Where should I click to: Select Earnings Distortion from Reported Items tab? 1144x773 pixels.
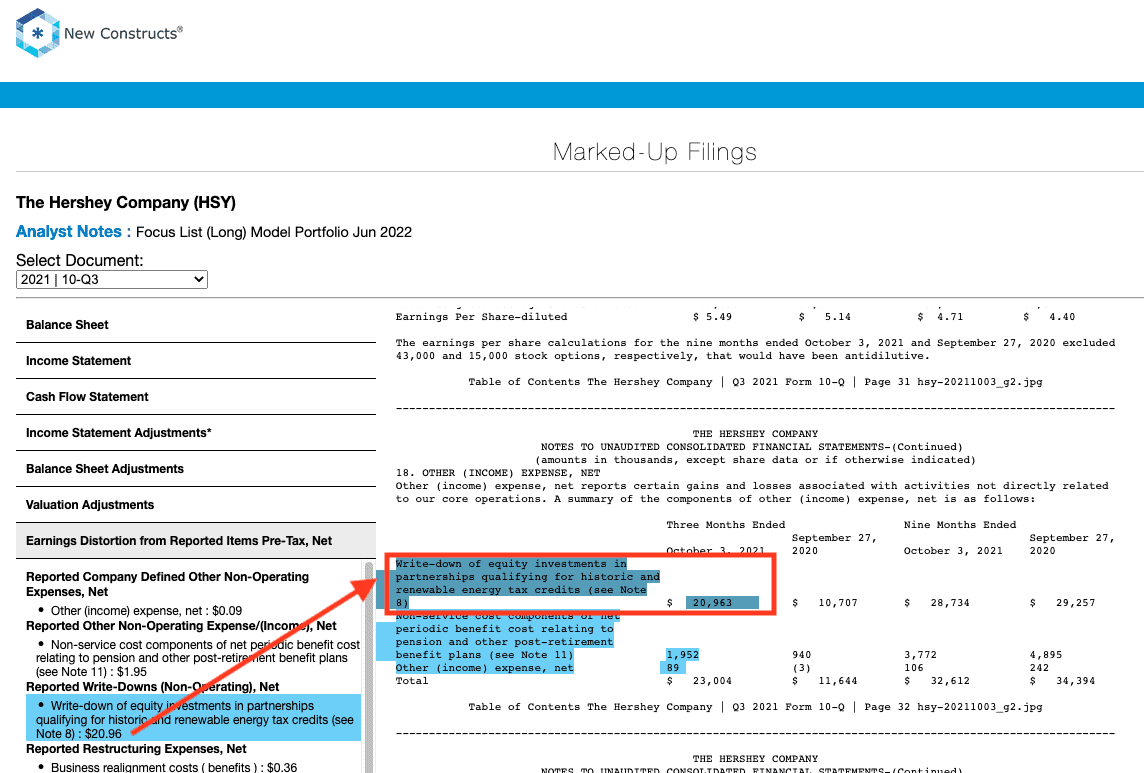point(196,541)
